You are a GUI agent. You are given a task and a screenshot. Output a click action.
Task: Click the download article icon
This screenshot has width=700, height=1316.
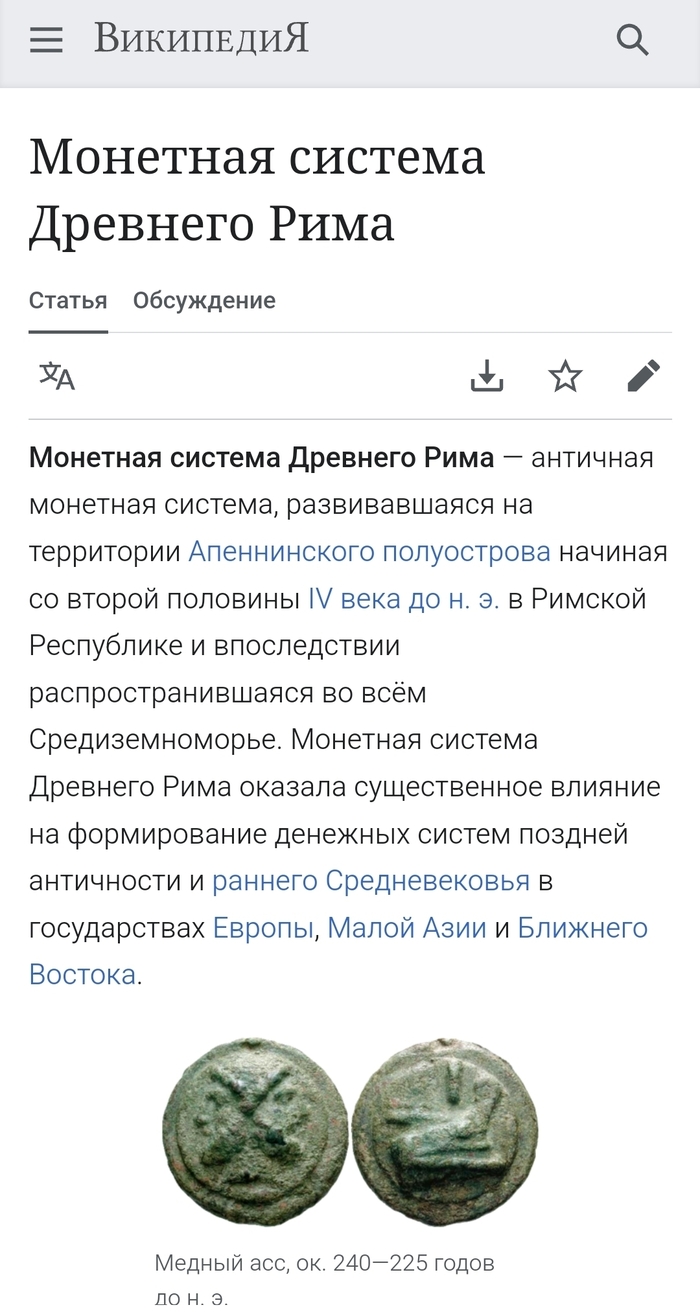click(487, 377)
